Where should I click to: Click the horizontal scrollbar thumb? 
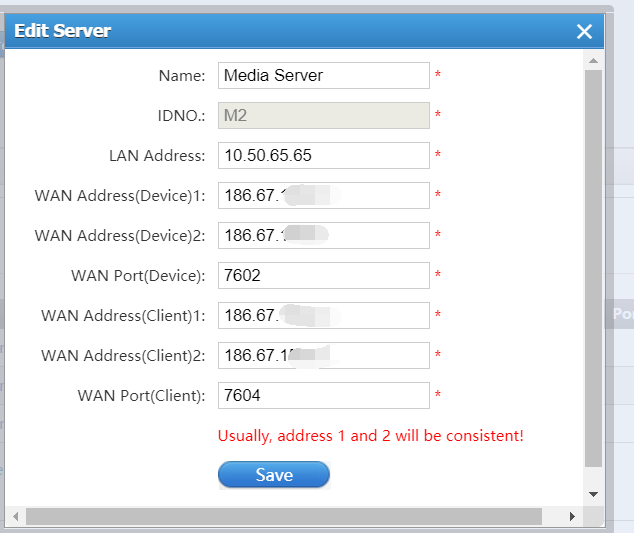[284, 516]
